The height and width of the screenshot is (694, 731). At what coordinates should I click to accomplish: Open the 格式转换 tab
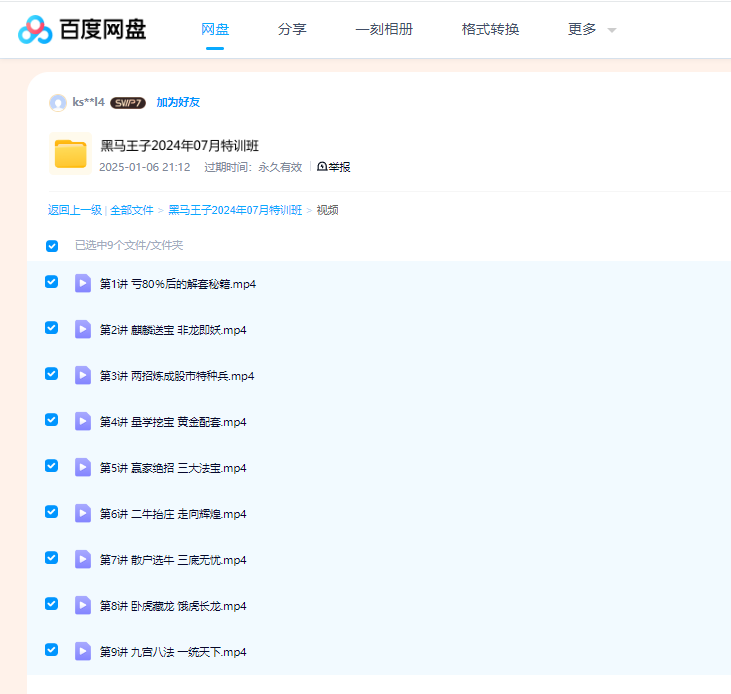pyautogui.click(x=490, y=29)
